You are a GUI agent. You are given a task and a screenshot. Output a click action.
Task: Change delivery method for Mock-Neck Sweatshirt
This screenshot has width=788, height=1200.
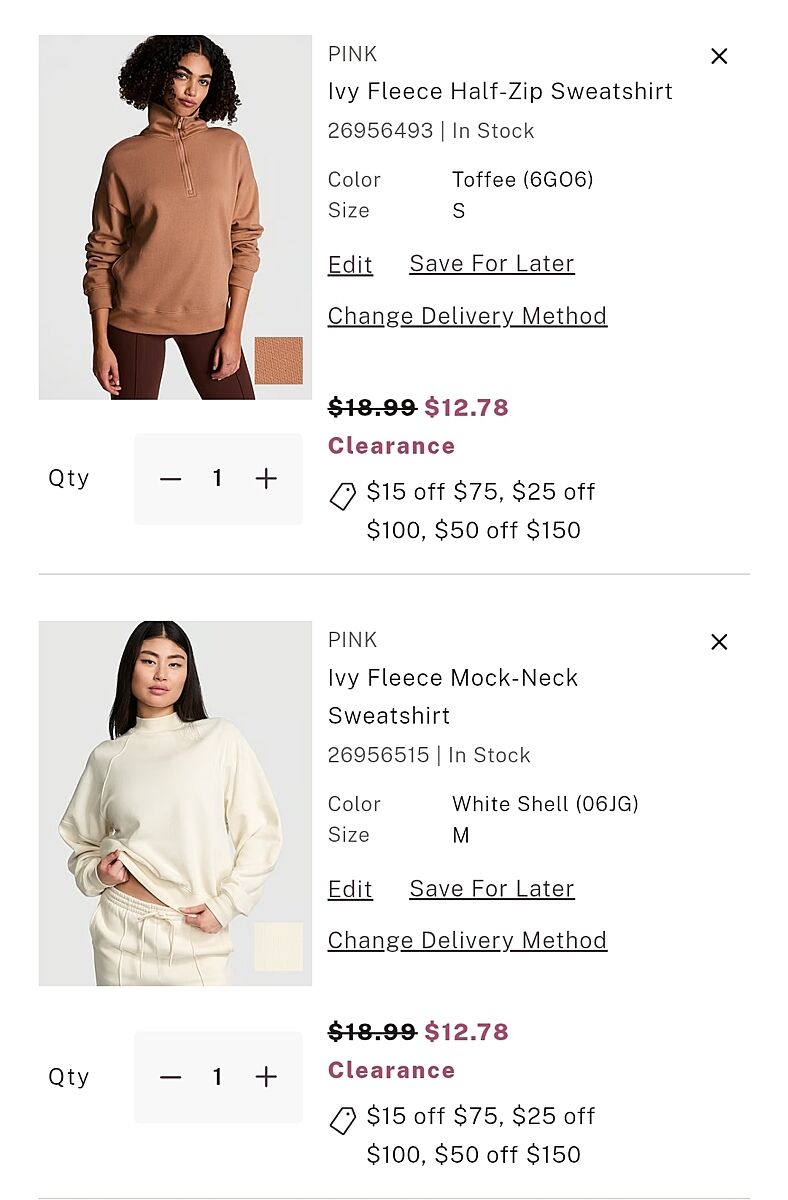click(x=467, y=941)
